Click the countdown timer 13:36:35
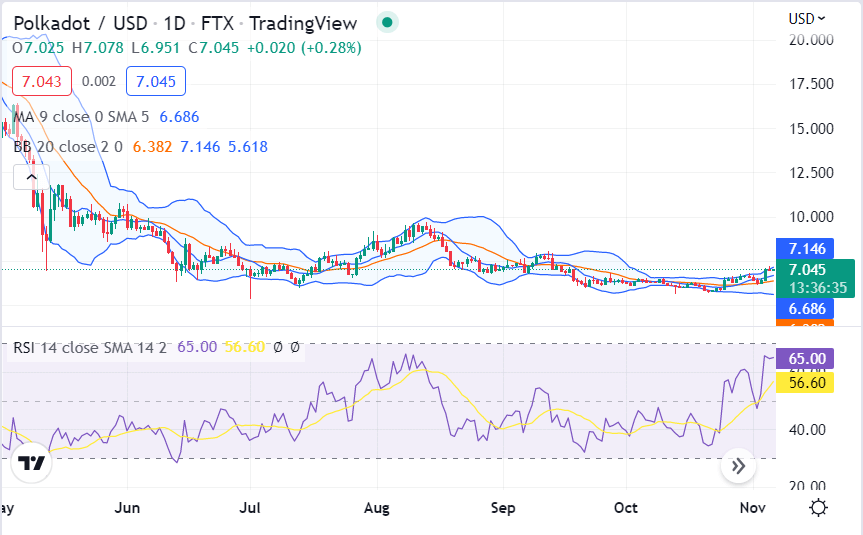Viewport: 863px width, 535px height. click(817, 288)
